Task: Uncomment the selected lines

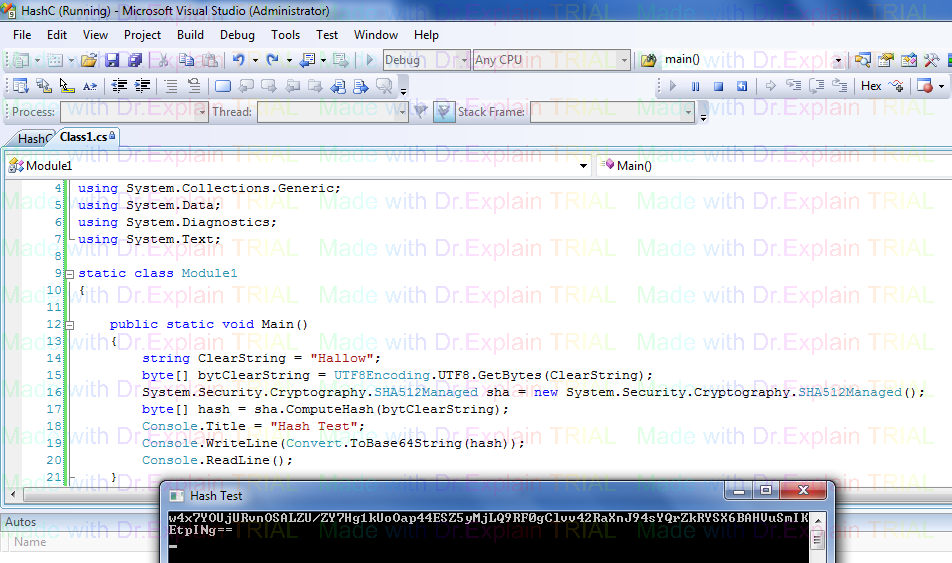Action: (x=194, y=86)
